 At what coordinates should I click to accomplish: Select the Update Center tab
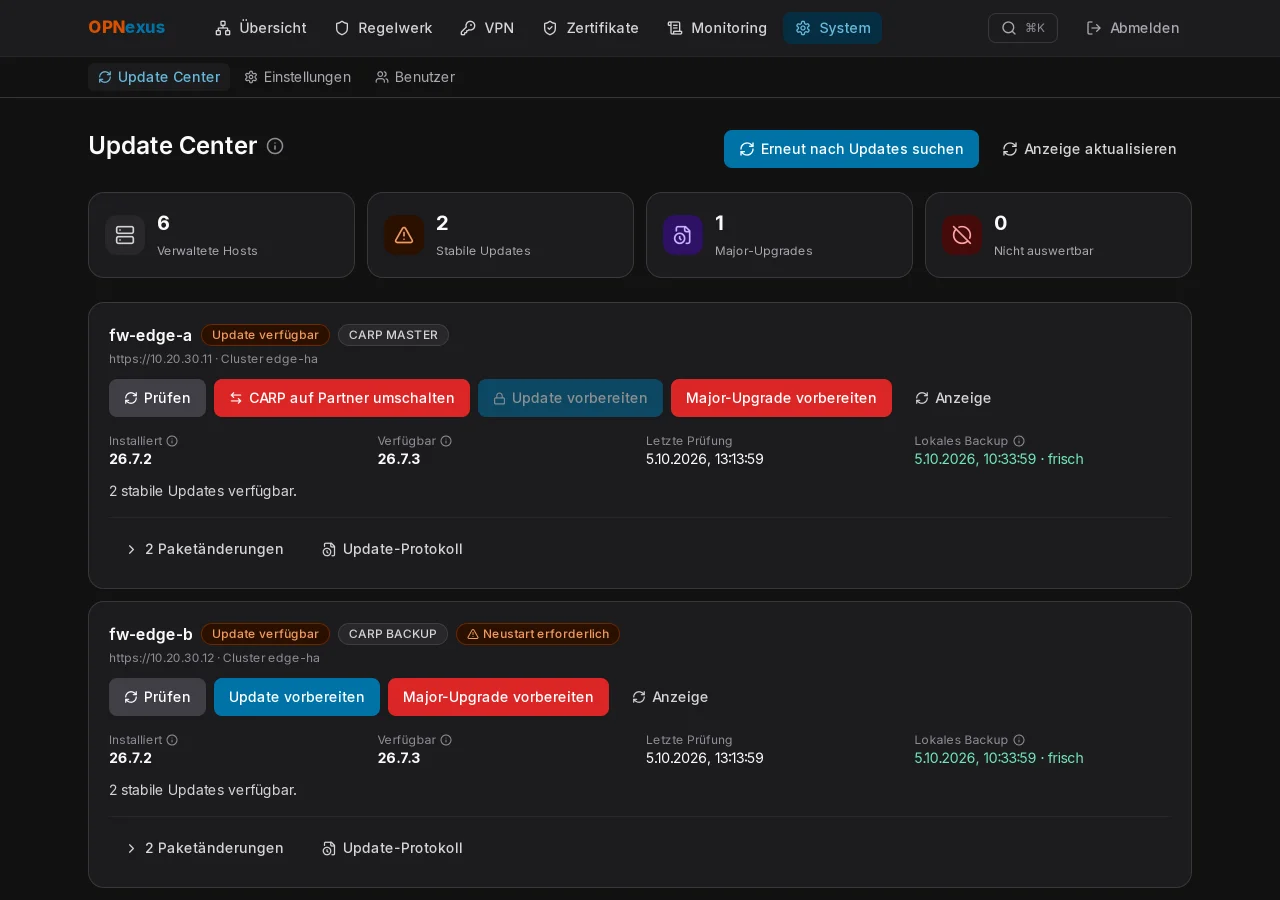coord(159,77)
